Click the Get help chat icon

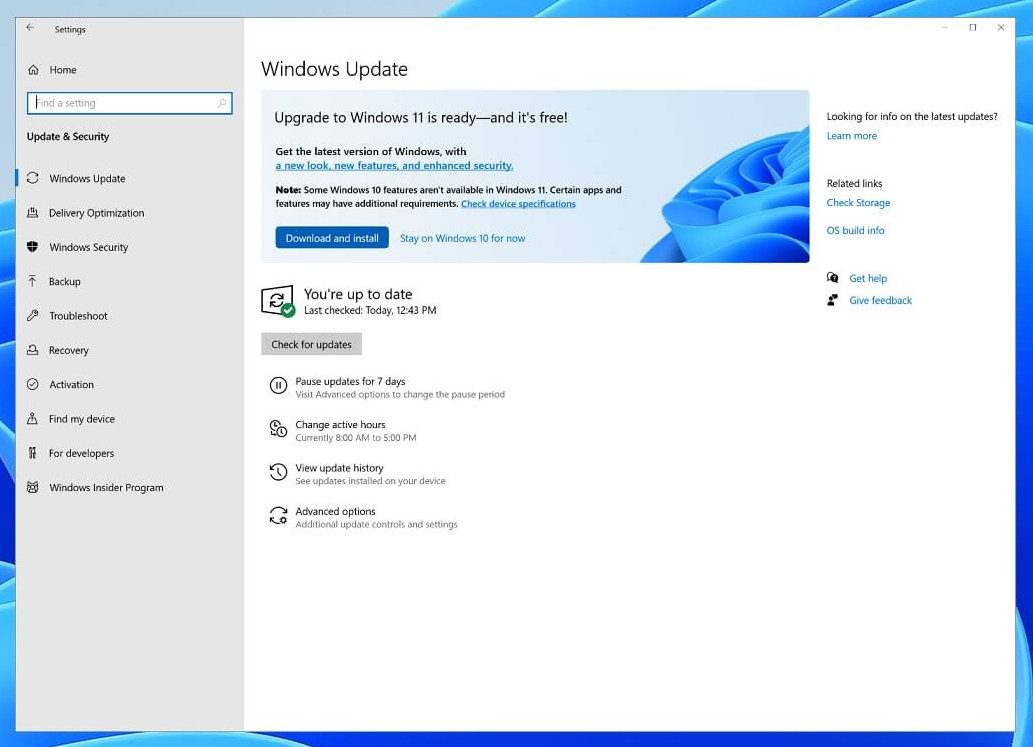(833, 277)
